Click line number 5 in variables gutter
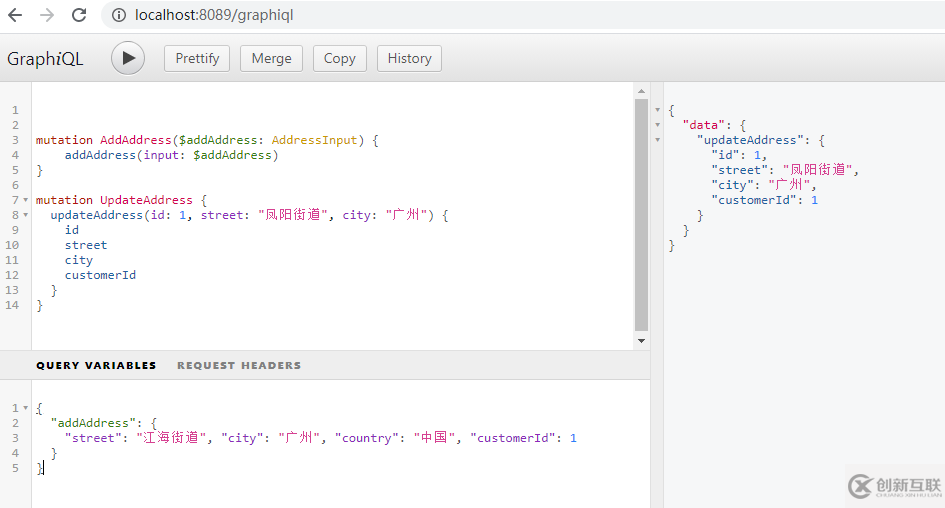The height and width of the screenshot is (508, 945). click(x=15, y=468)
